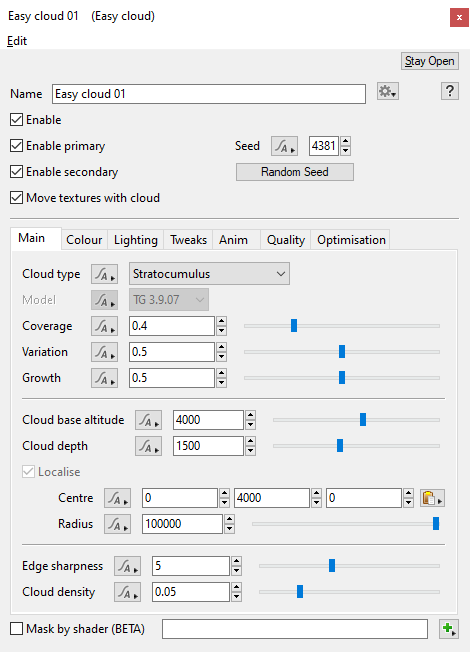Open animation button for Cloud base altitude
The width and height of the screenshot is (470, 652).
pyautogui.click(x=148, y=420)
